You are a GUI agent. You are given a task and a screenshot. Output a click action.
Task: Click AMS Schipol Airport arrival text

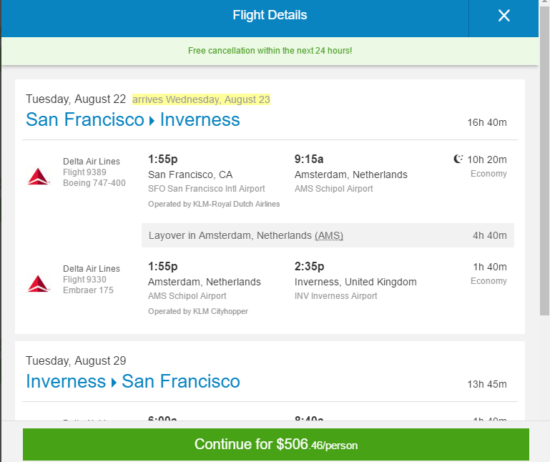[334, 189]
